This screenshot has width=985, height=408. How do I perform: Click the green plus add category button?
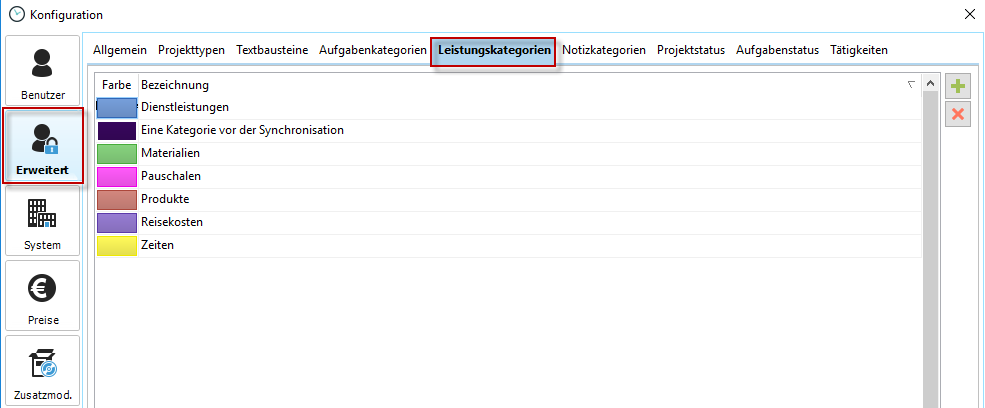pos(958,87)
